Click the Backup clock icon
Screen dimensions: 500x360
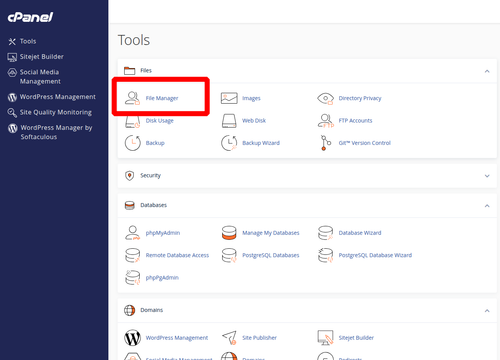pyautogui.click(x=133, y=143)
